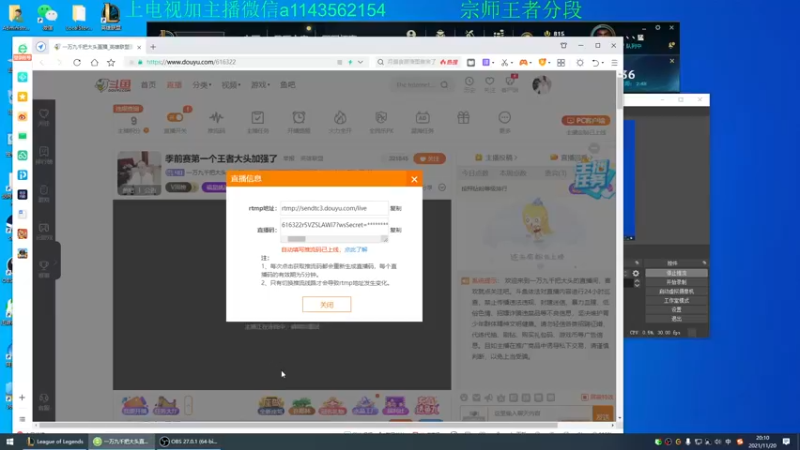Click the rtmp address input field
The height and width of the screenshot is (450, 800).
point(334,208)
